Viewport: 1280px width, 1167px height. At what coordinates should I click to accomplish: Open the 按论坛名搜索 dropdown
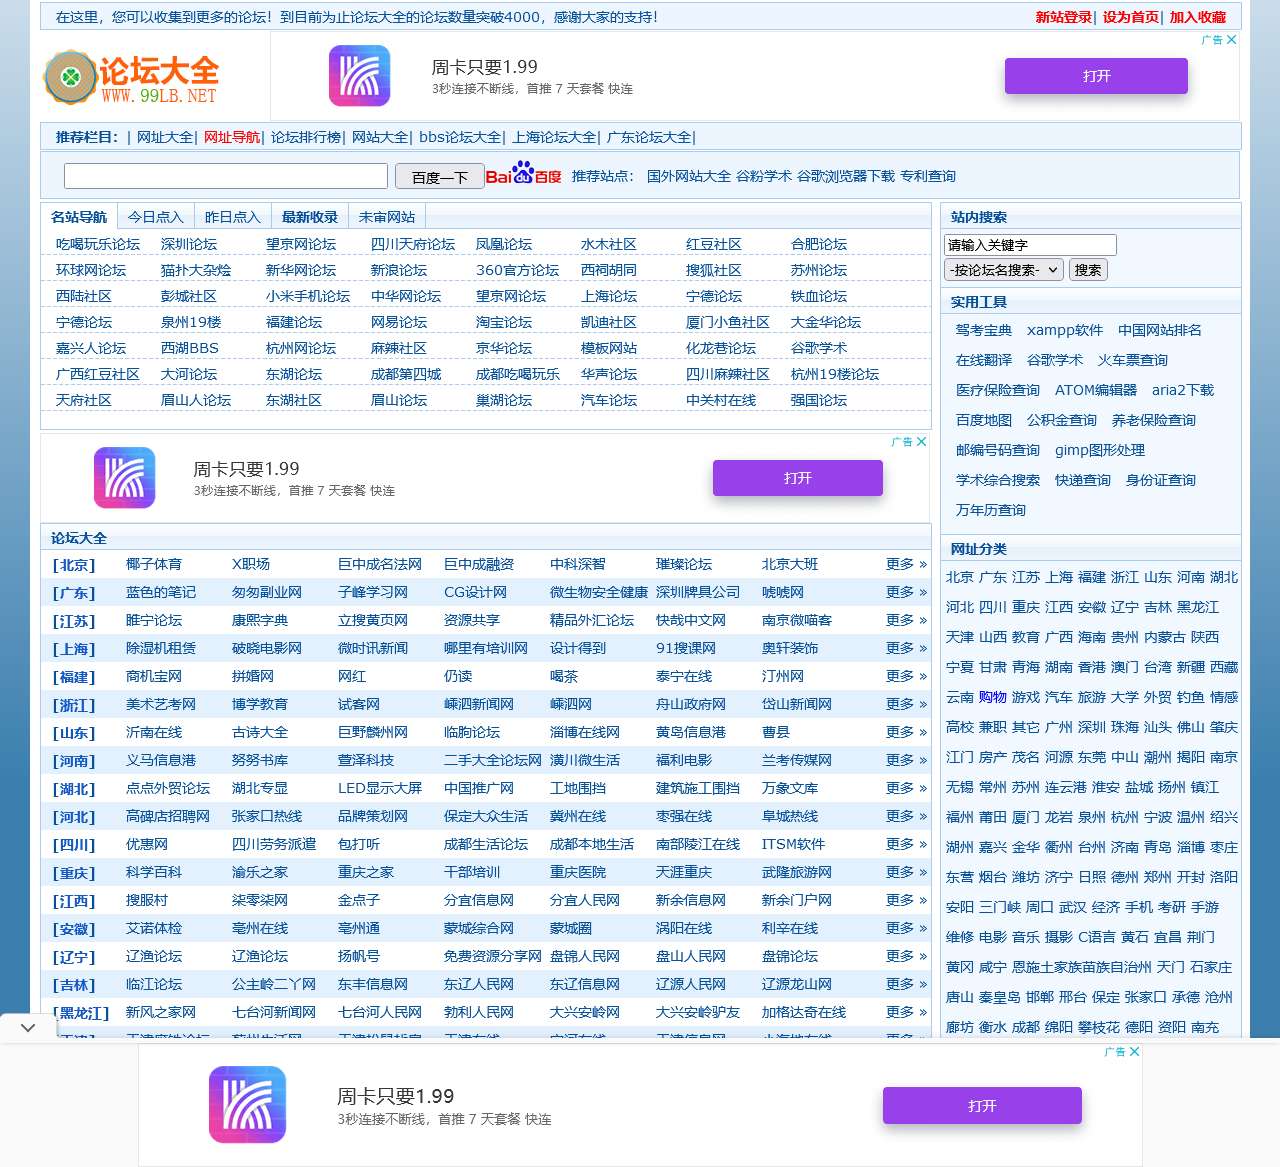click(x=1003, y=270)
